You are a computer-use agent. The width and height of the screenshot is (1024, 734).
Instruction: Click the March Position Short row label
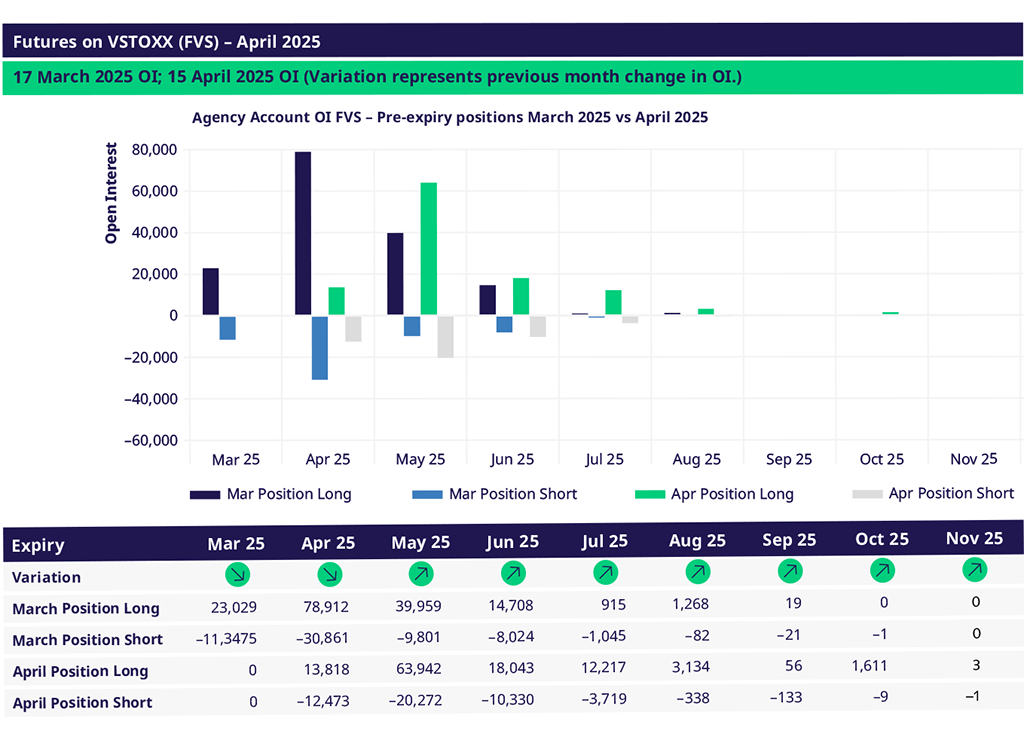(x=87, y=639)
